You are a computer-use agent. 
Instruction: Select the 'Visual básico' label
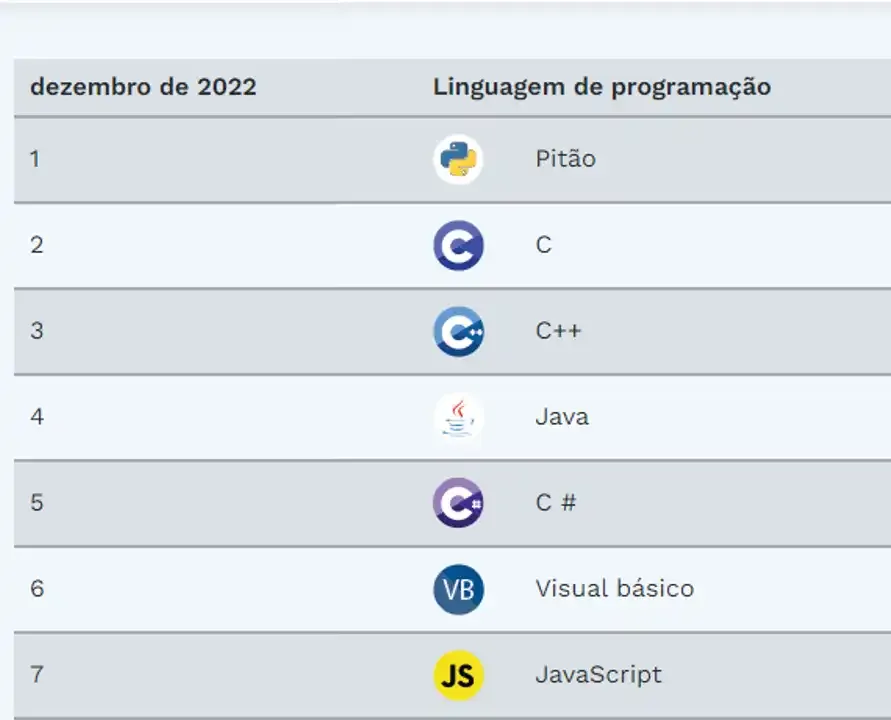615,588
